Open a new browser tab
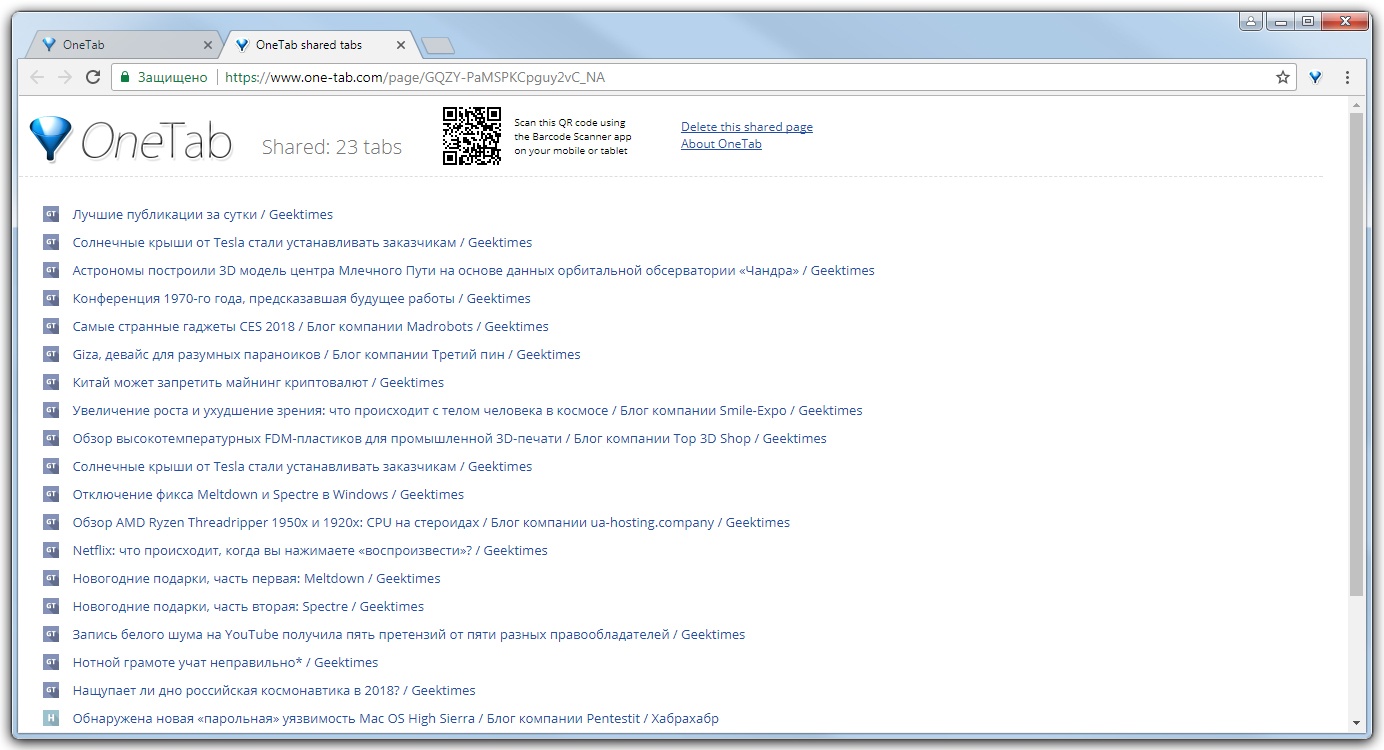This screenshot has width=1384, height=750. tap(438, 45)
